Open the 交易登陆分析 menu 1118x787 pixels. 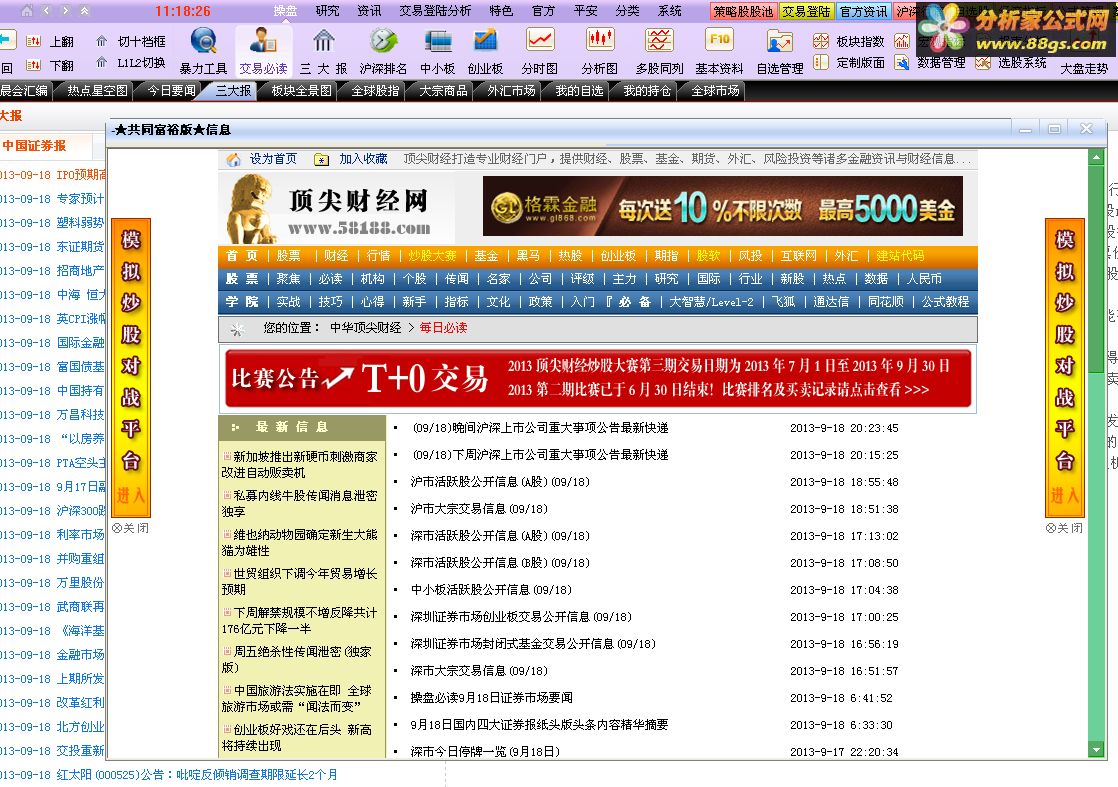click(435, 11)
